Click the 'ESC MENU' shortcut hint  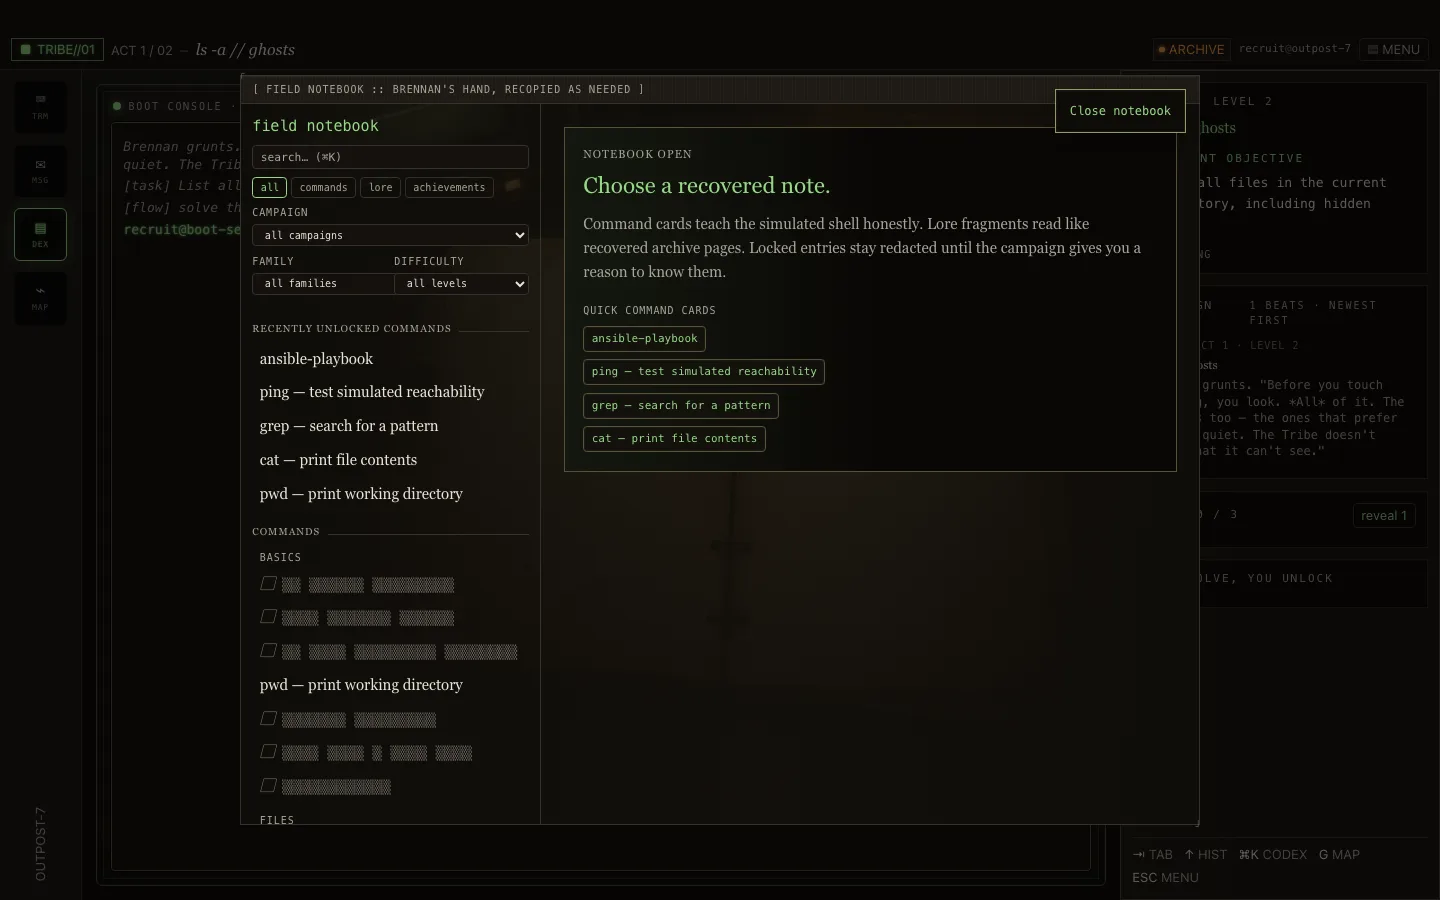coord(1165,878)
